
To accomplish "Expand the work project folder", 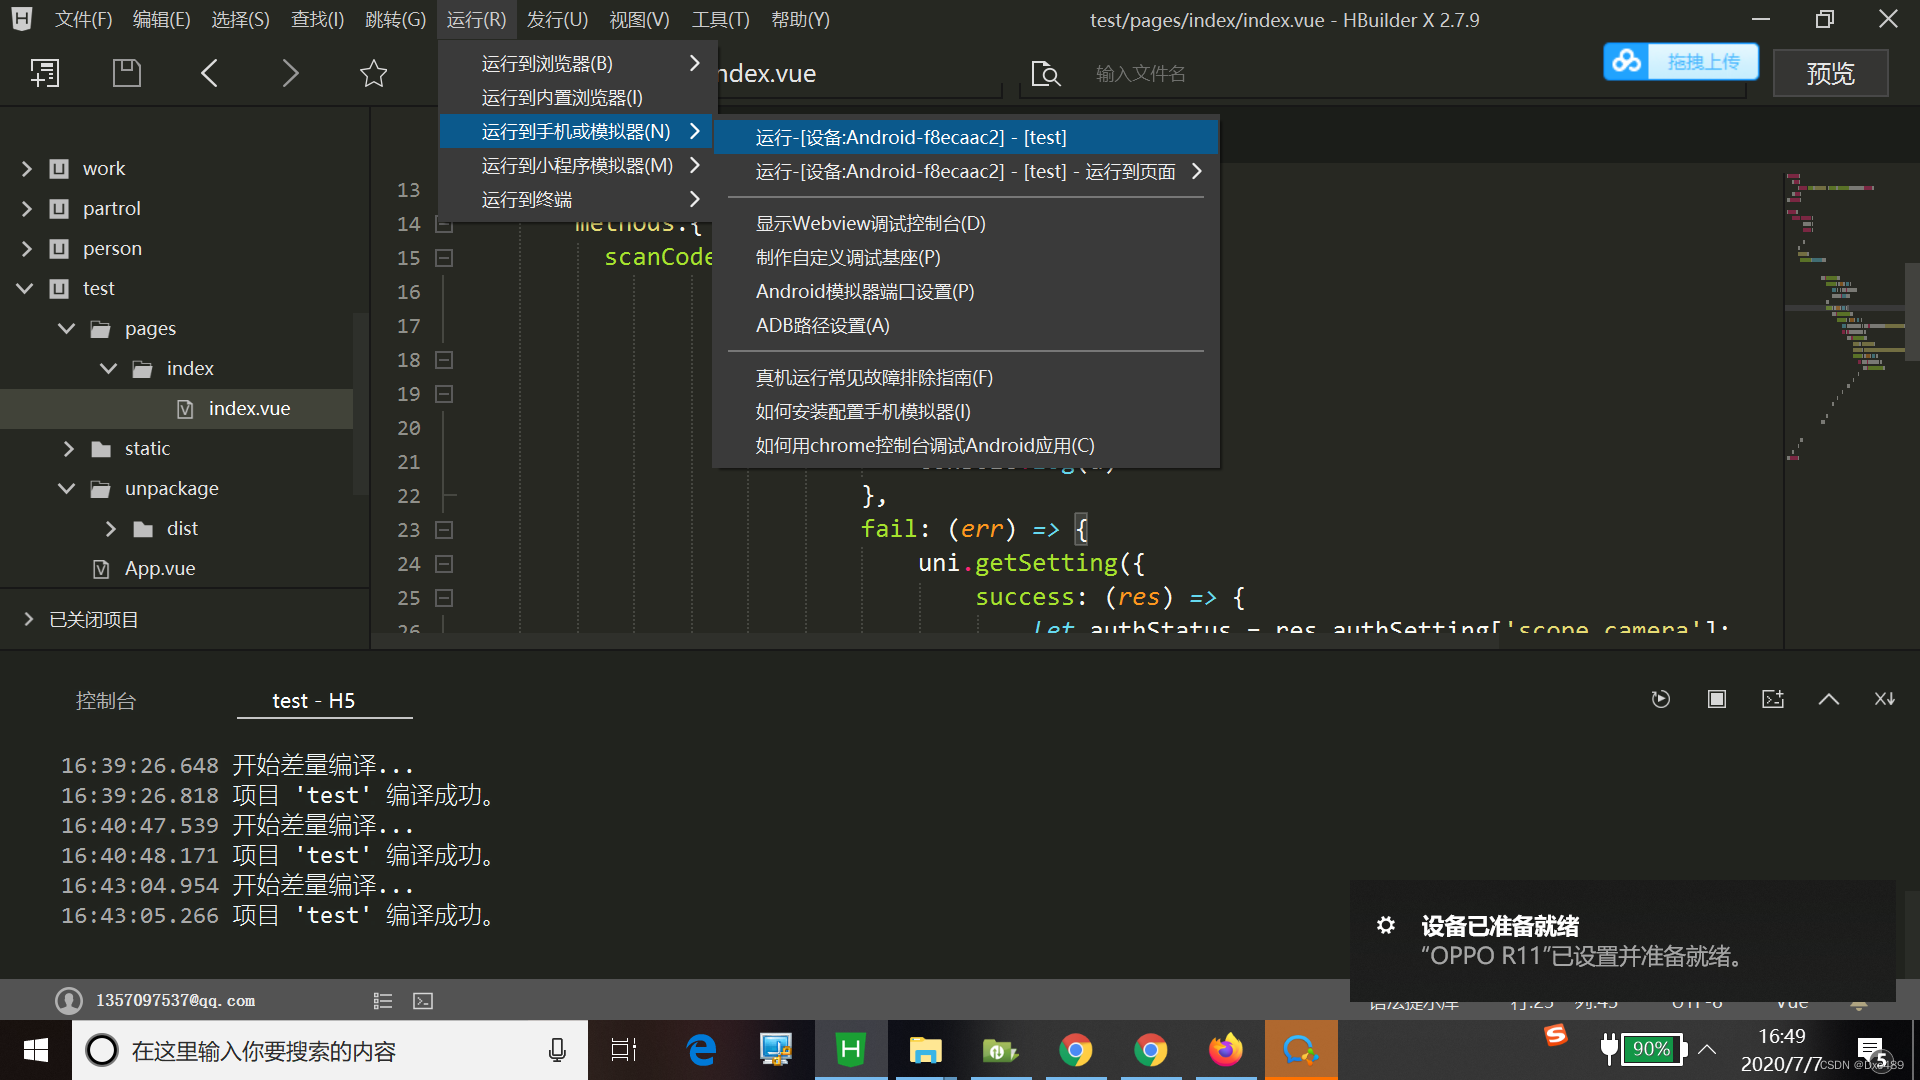I will [27, 169].
